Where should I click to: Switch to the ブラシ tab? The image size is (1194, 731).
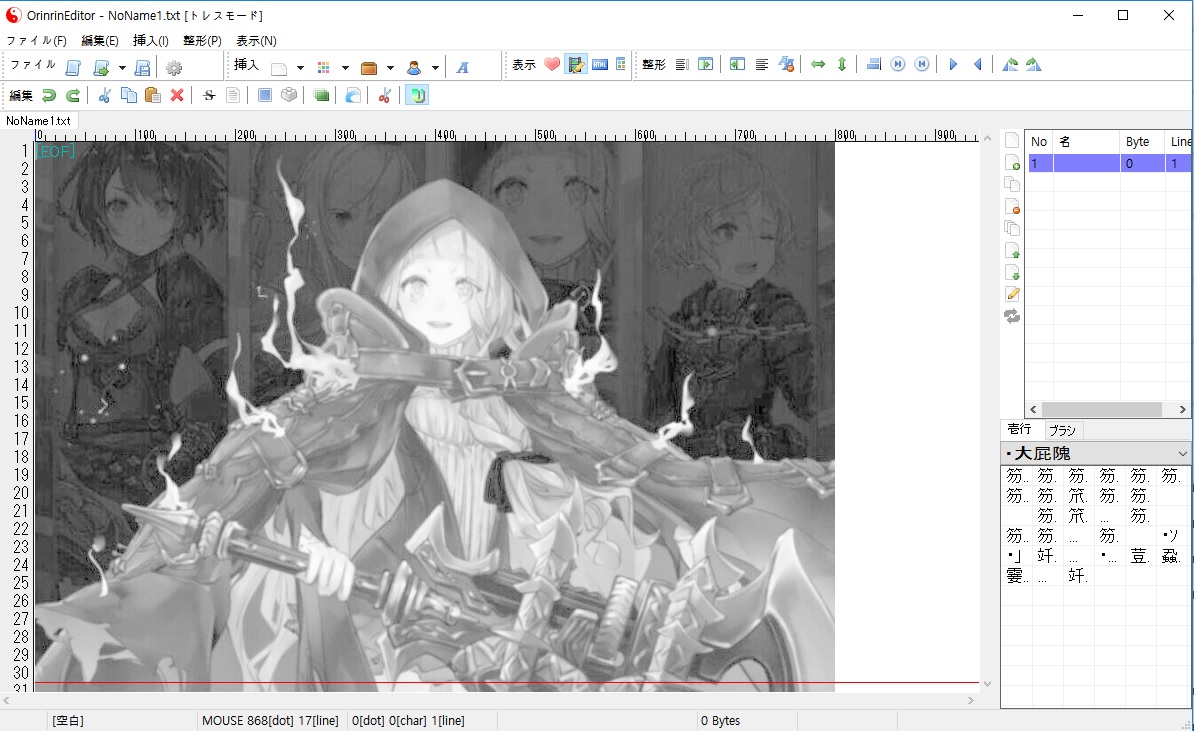[1062, 430]
